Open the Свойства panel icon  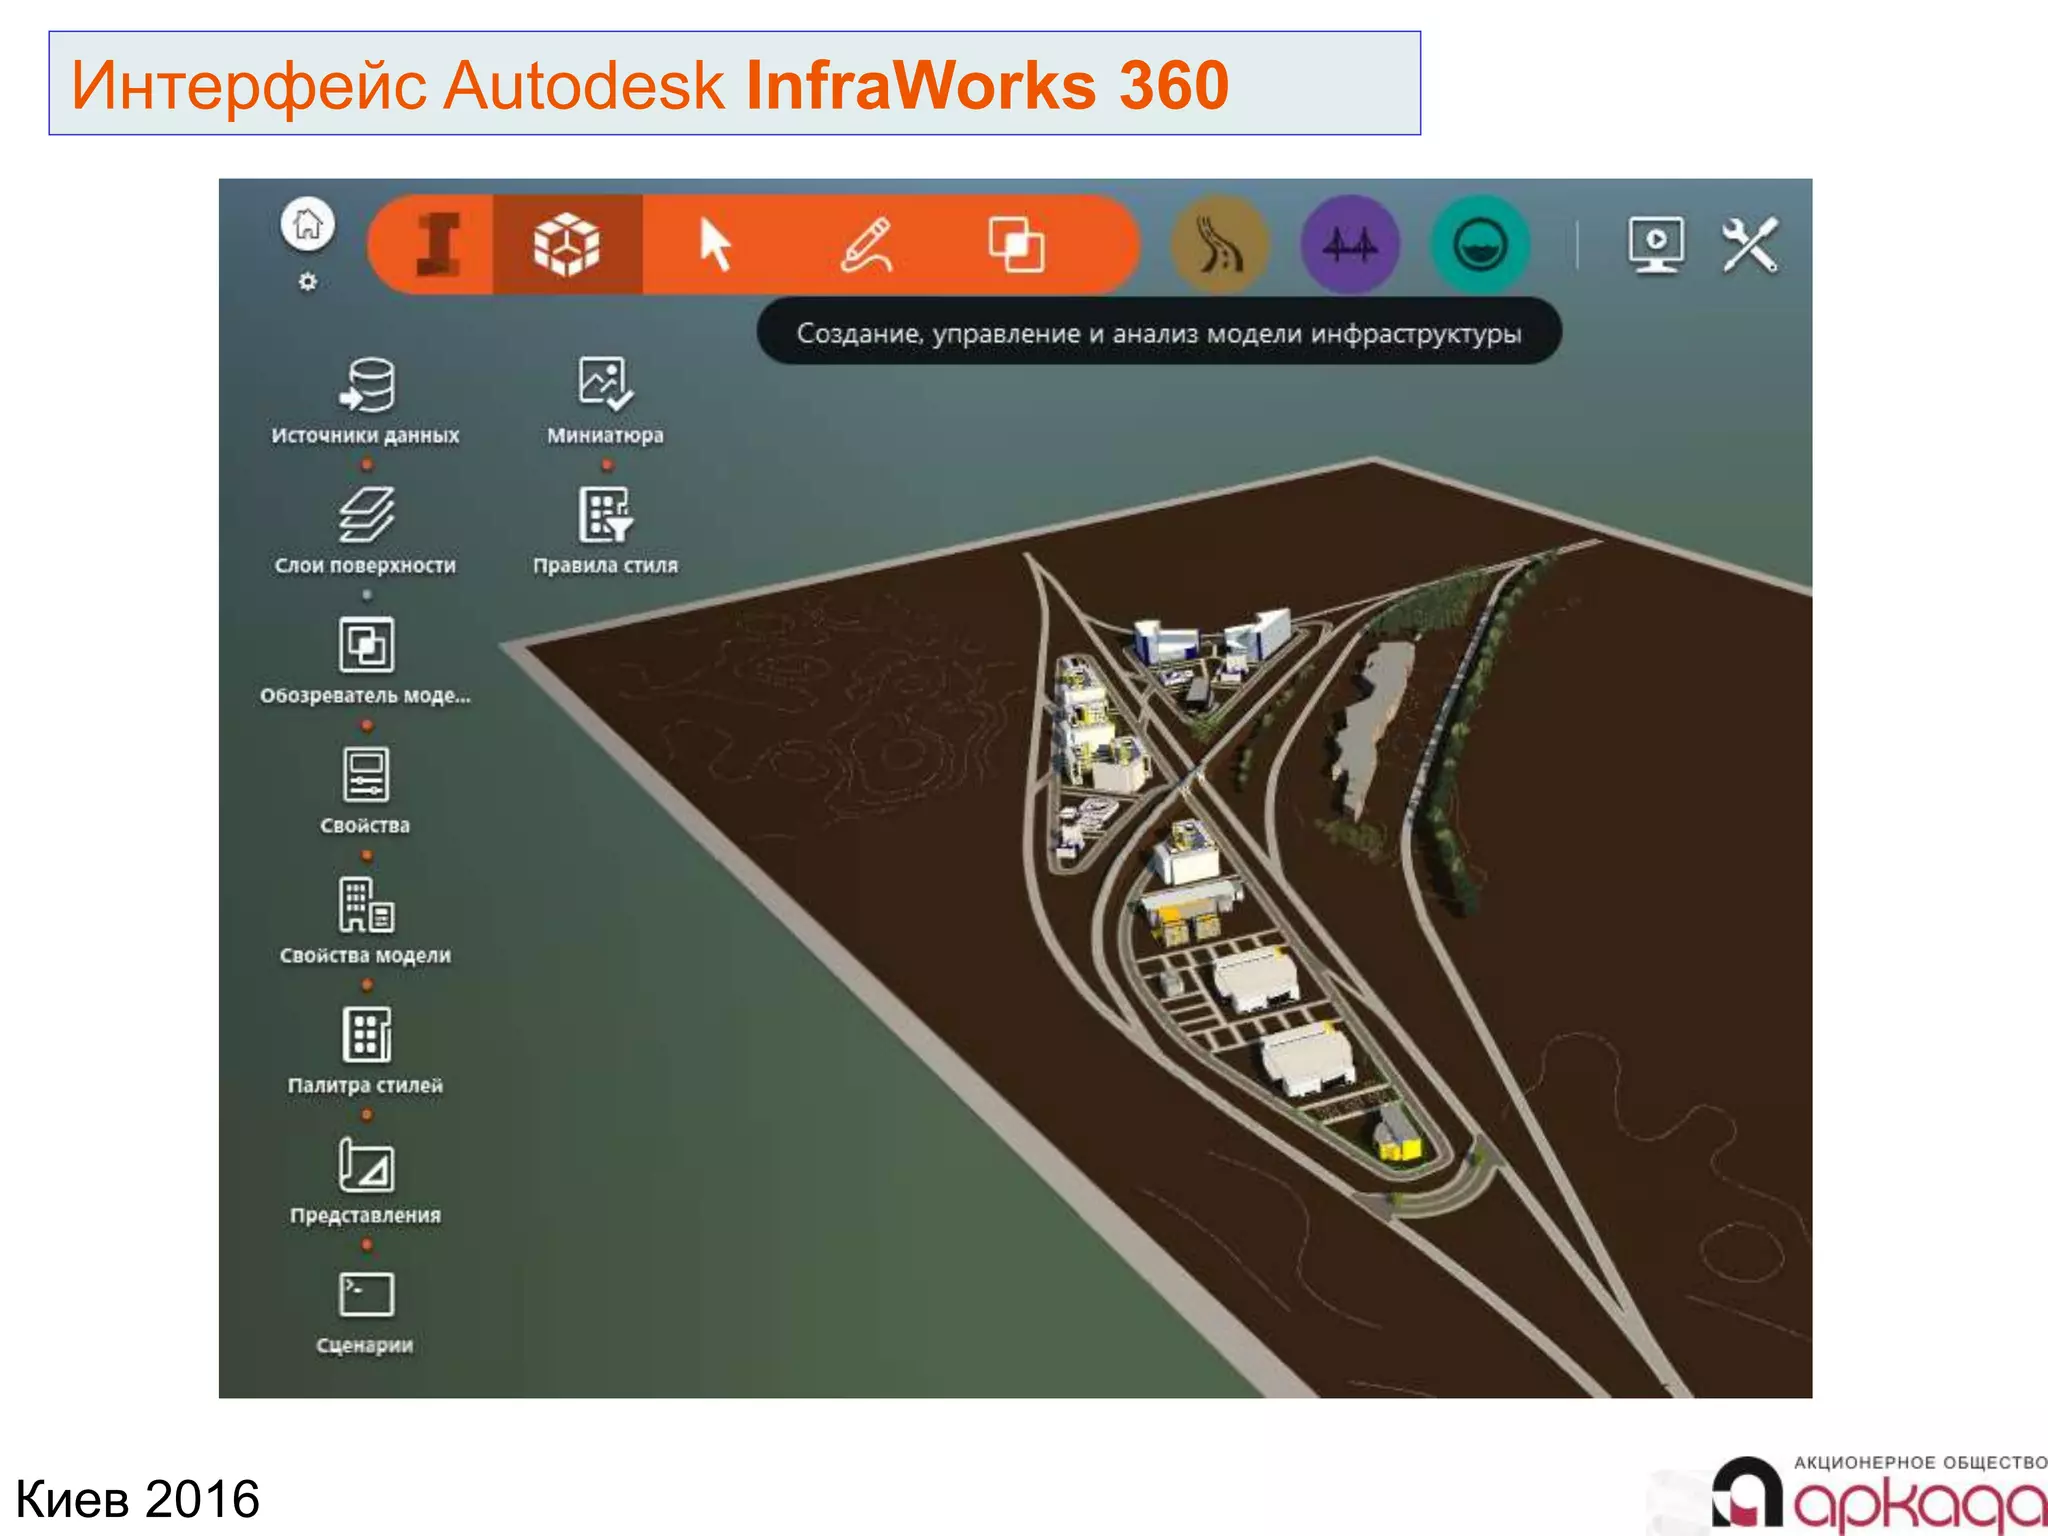click(x=366, y=774)
